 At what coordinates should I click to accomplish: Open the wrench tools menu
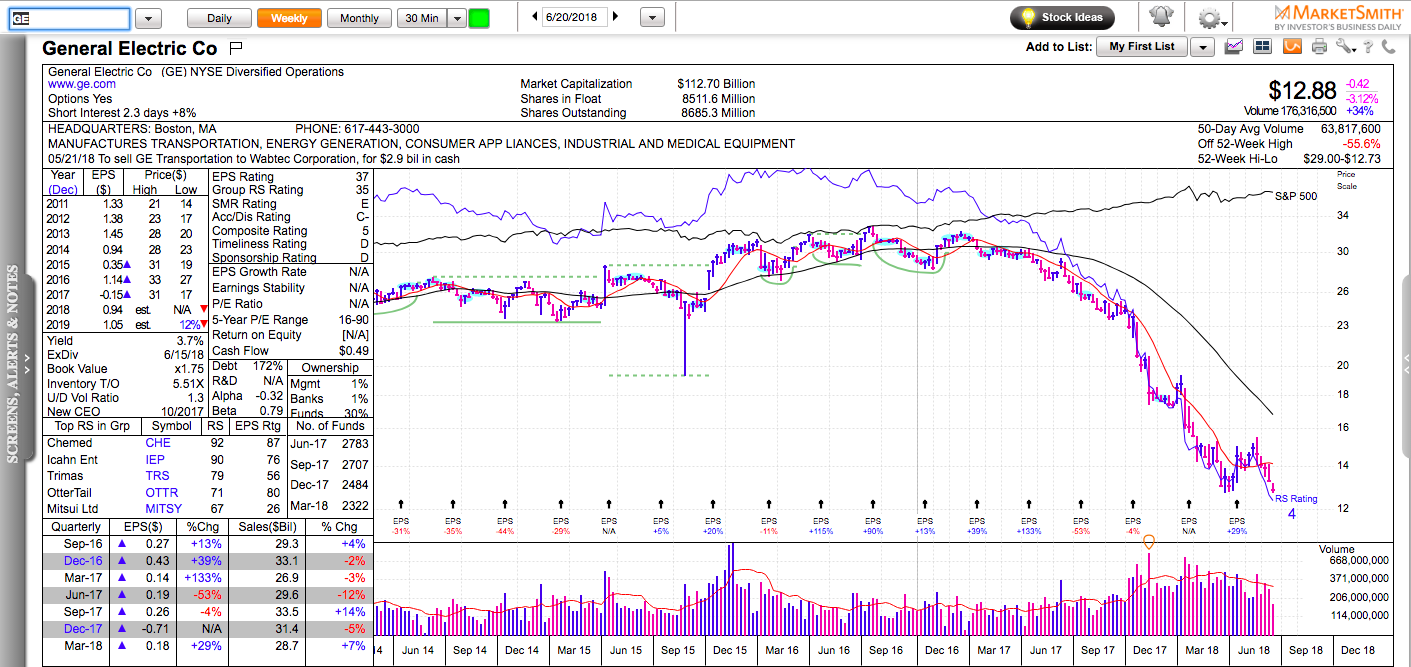(x=1345, y=46)
